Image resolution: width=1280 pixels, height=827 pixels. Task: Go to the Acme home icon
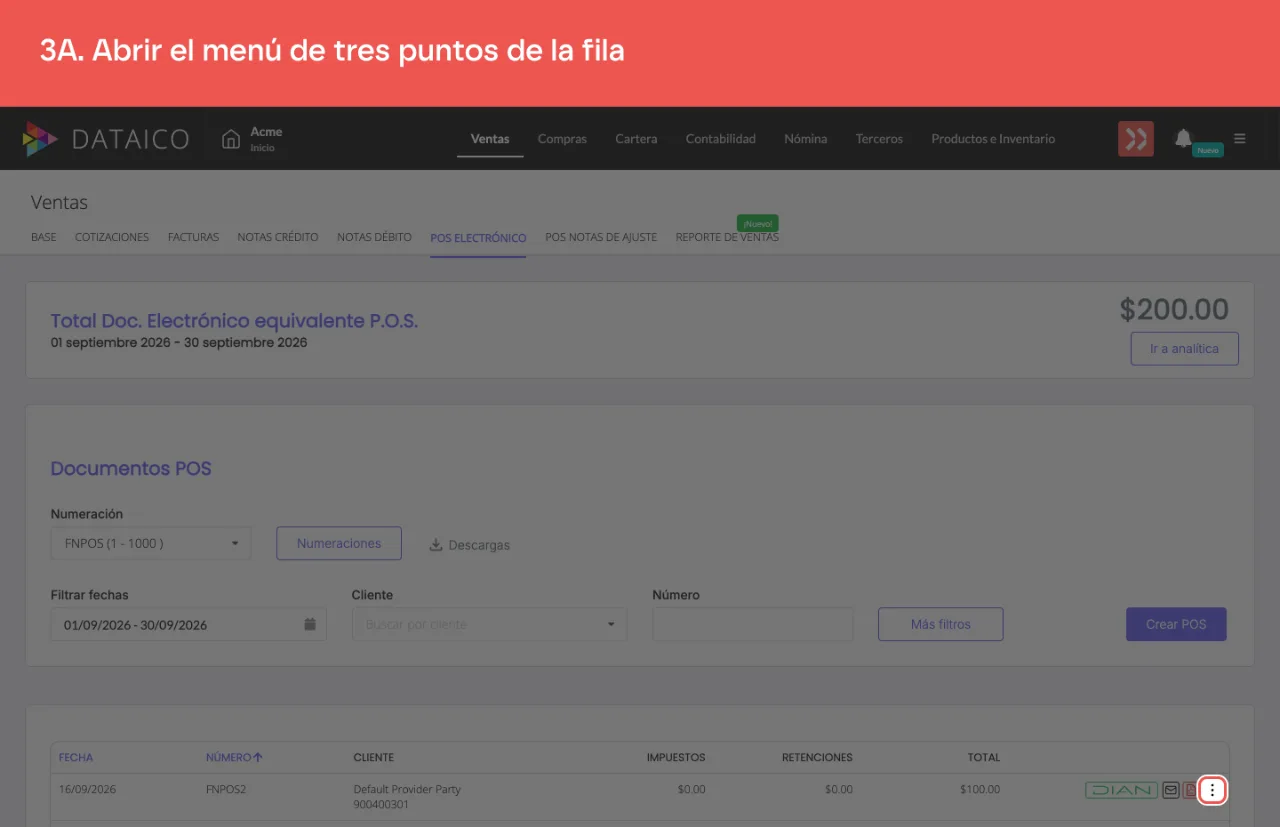pyautogui.click(x=231, y=139)
